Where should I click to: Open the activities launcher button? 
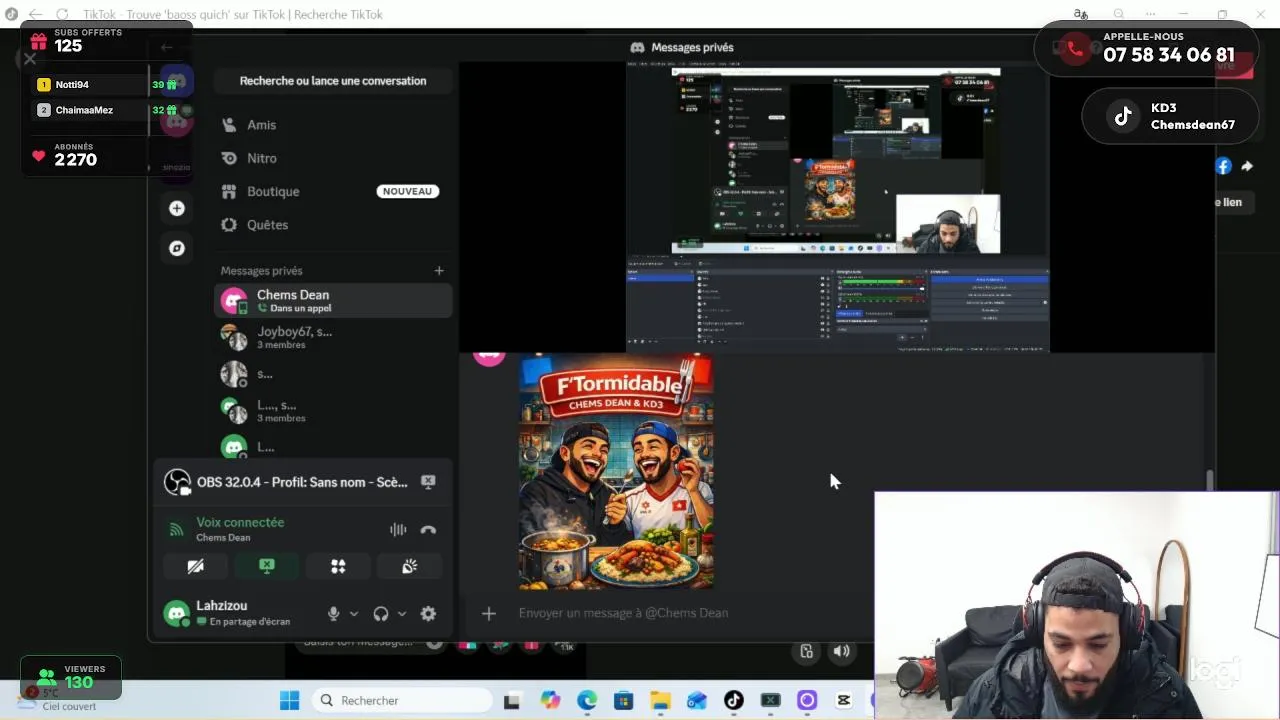pyautogui.click(x=338, y=566)
